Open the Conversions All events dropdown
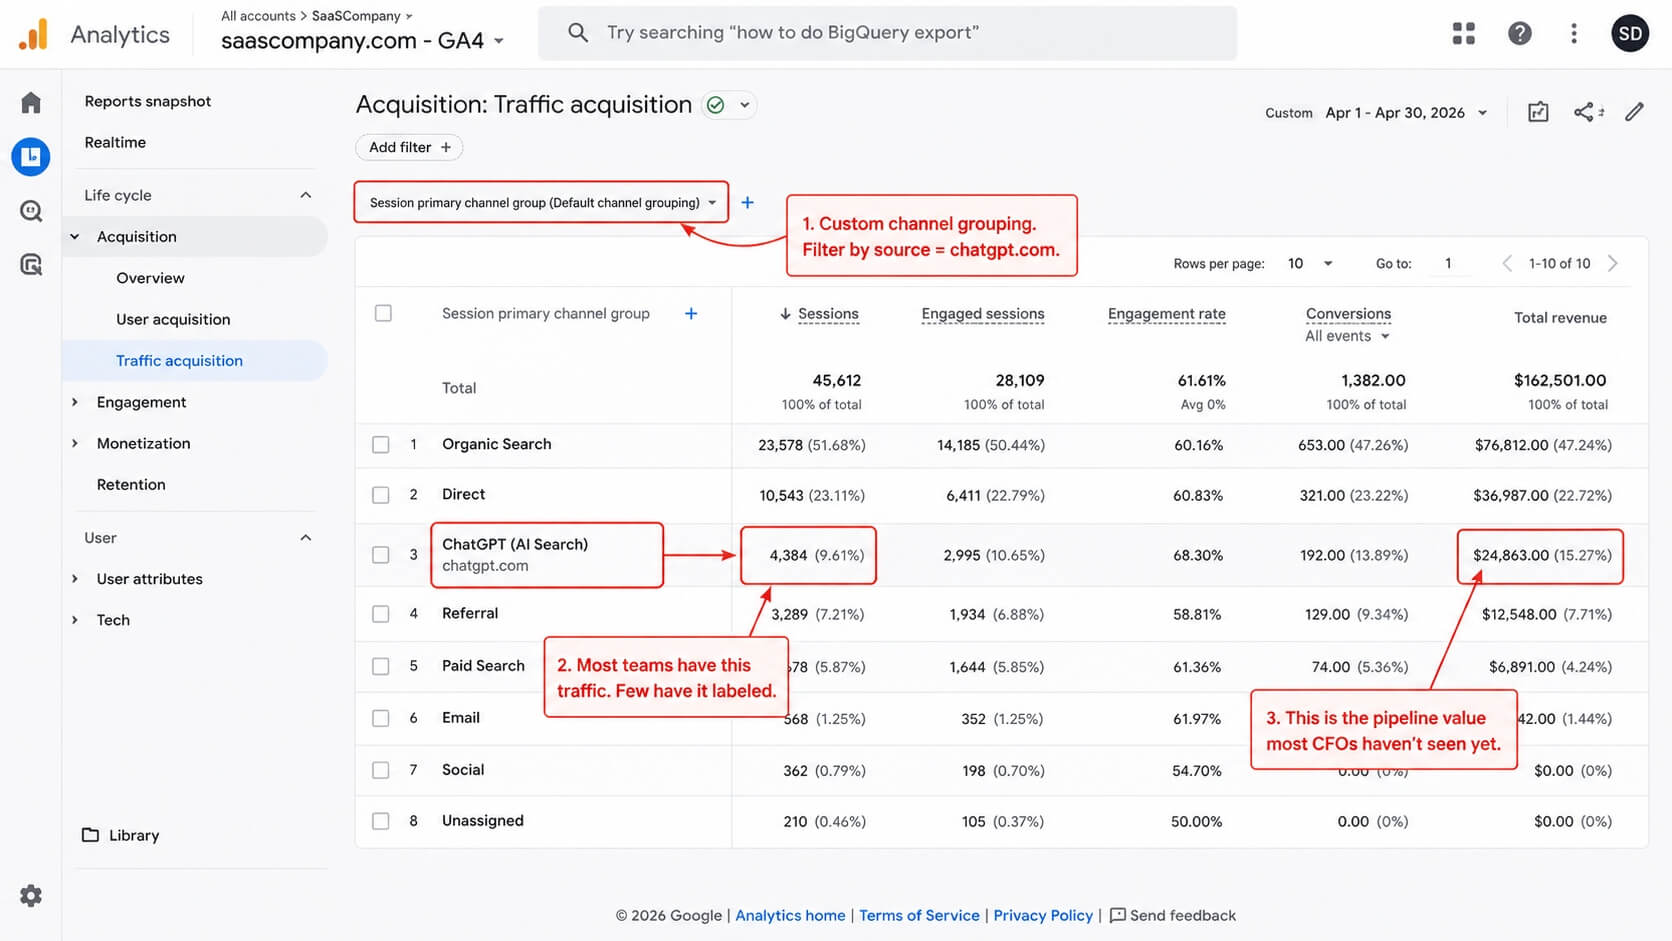 (x=1347, y=337)
